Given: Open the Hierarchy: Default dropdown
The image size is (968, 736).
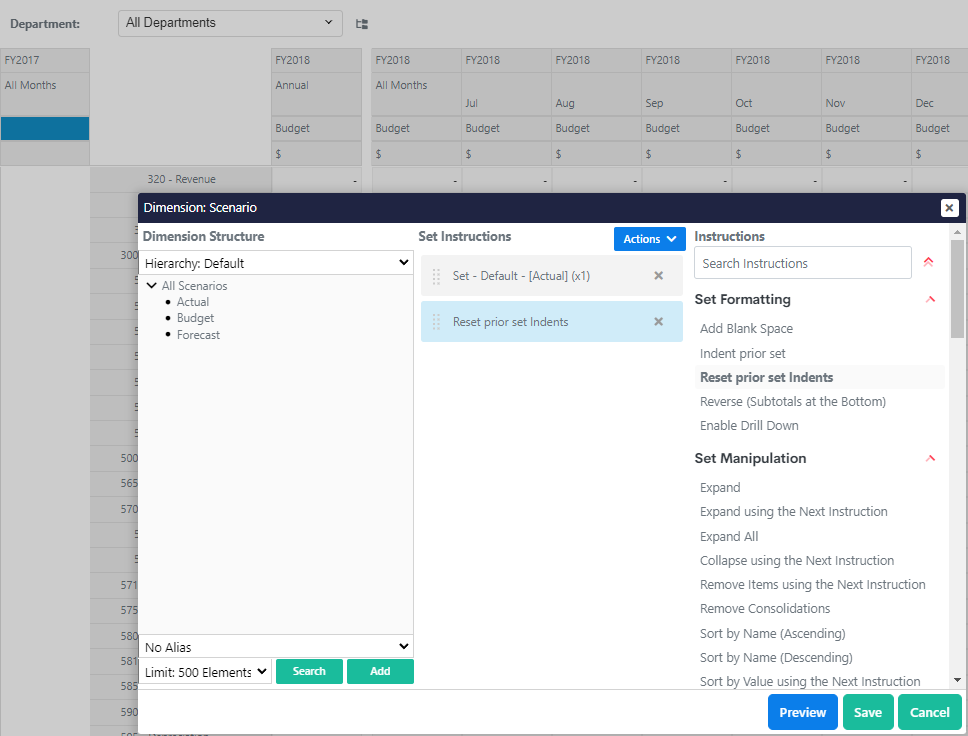Looking at the screenshot, I should (276, 263).
